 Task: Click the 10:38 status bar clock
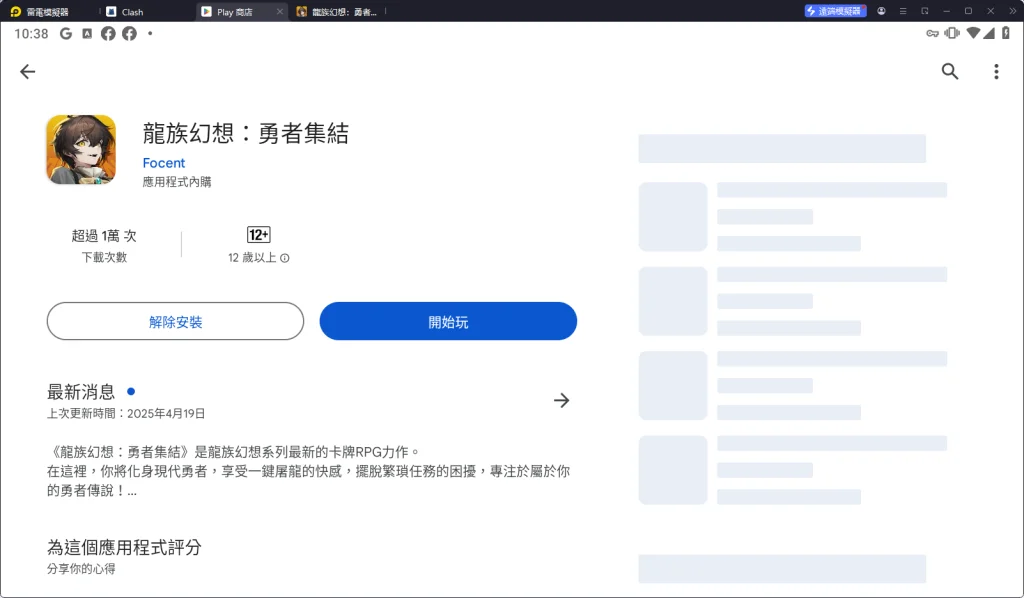click(31, 33)
